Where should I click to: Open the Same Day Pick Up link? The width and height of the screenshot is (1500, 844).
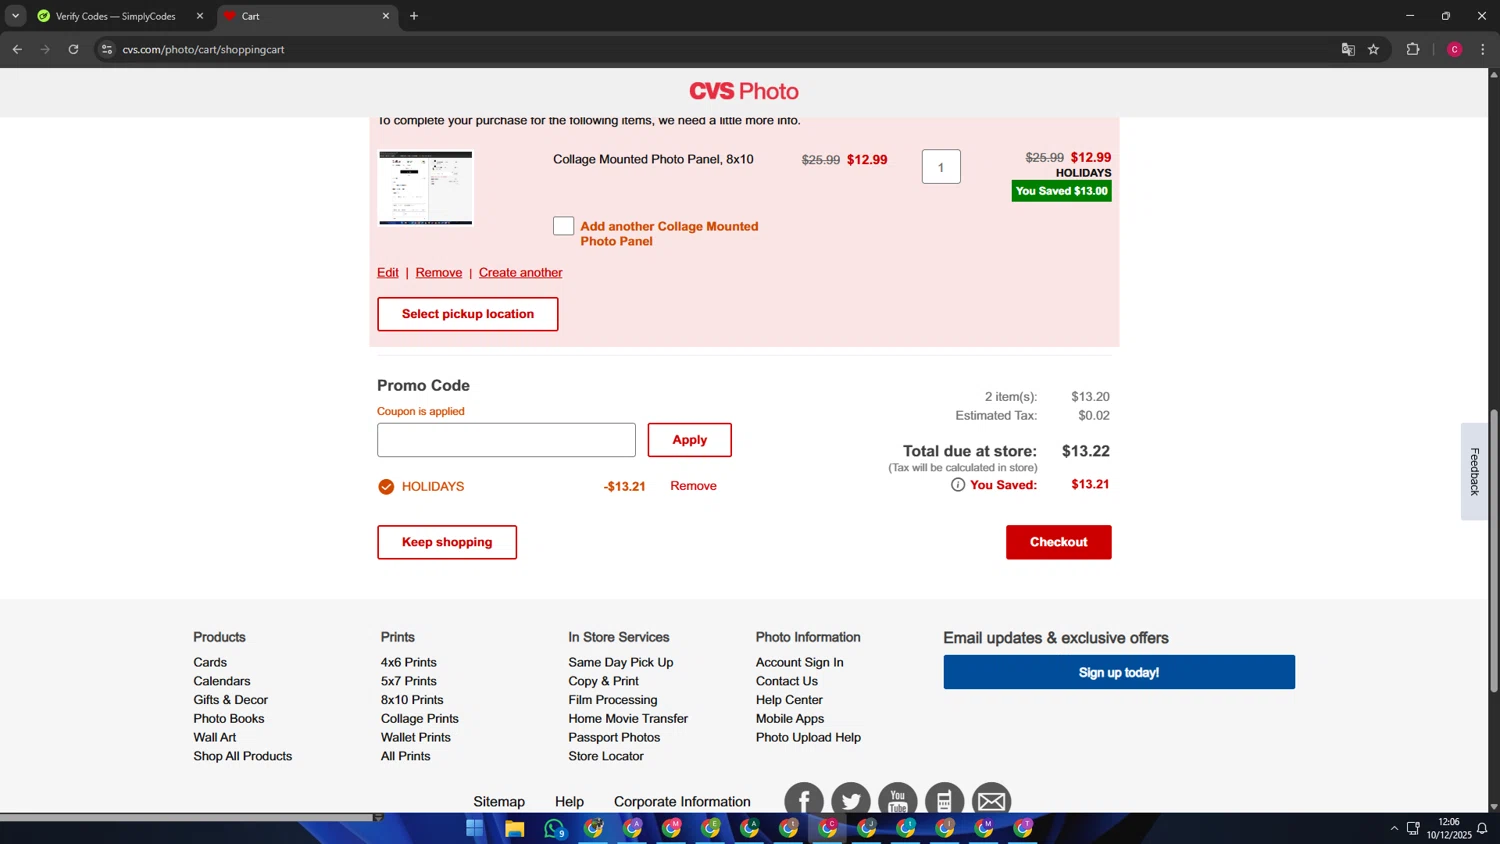tap(621, 662)
